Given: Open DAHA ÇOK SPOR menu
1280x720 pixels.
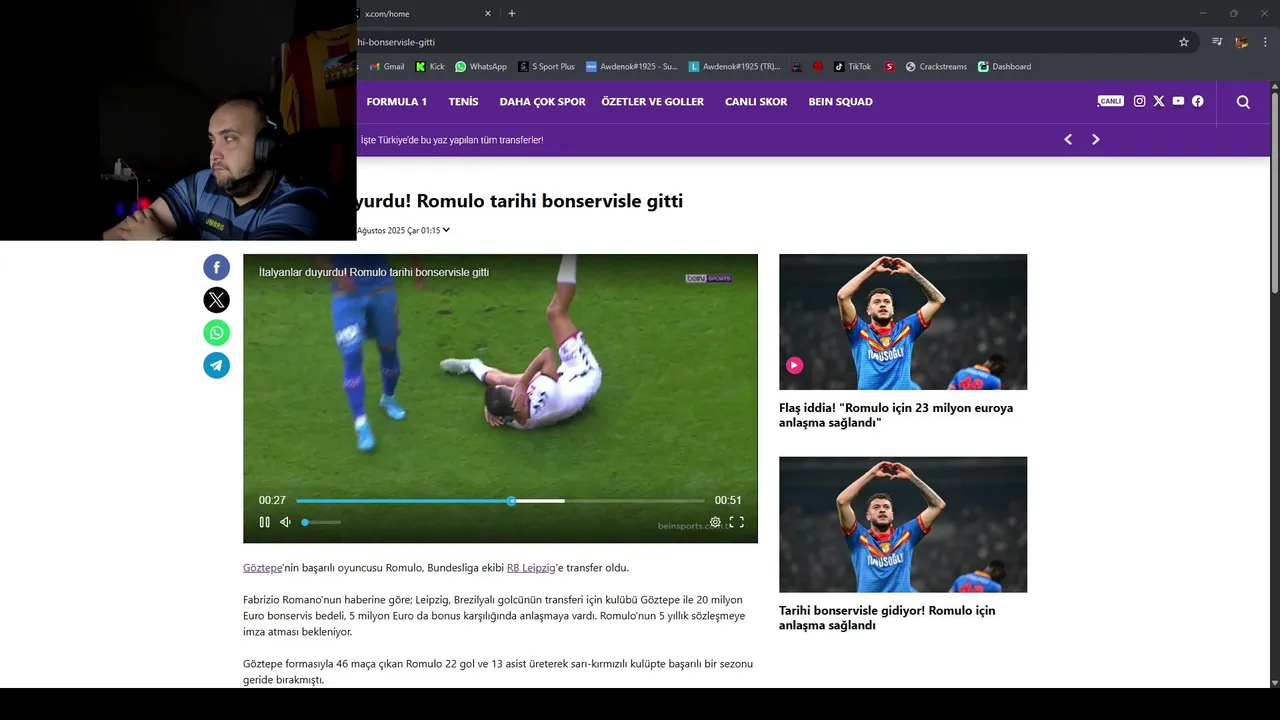Looking at the screenshot, I should [x=543, y=102].
